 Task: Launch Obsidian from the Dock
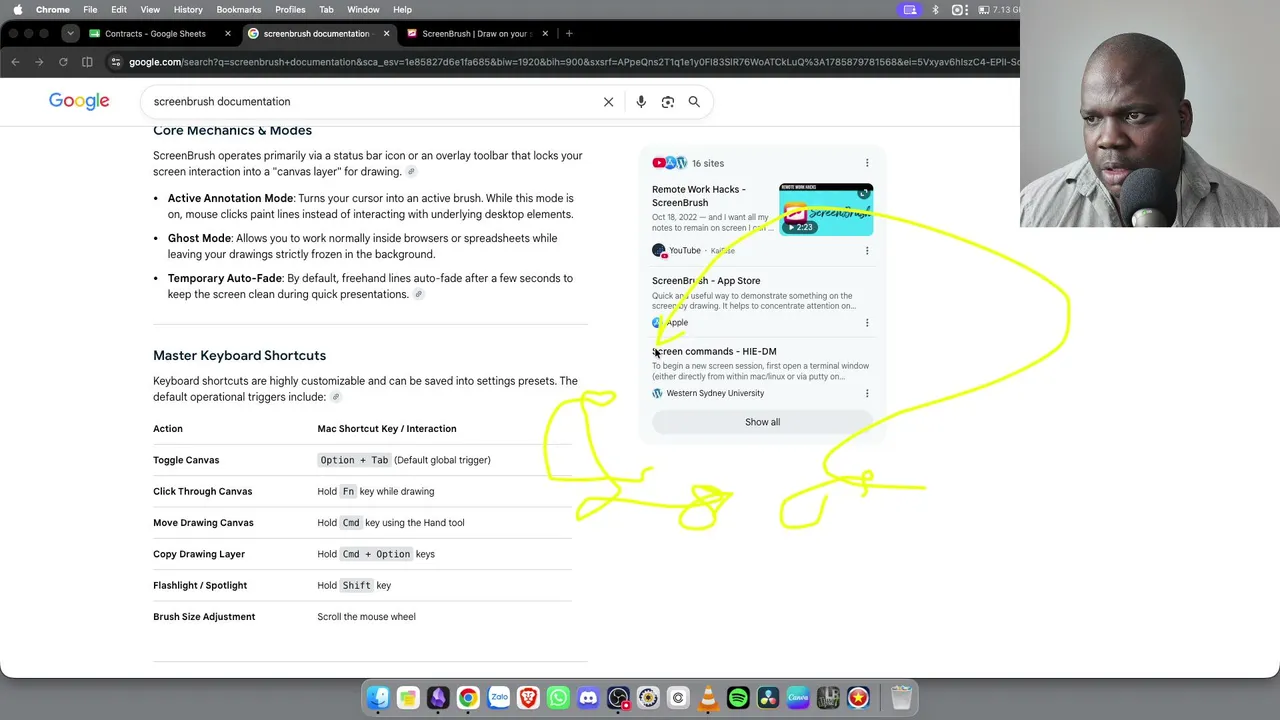438,698
